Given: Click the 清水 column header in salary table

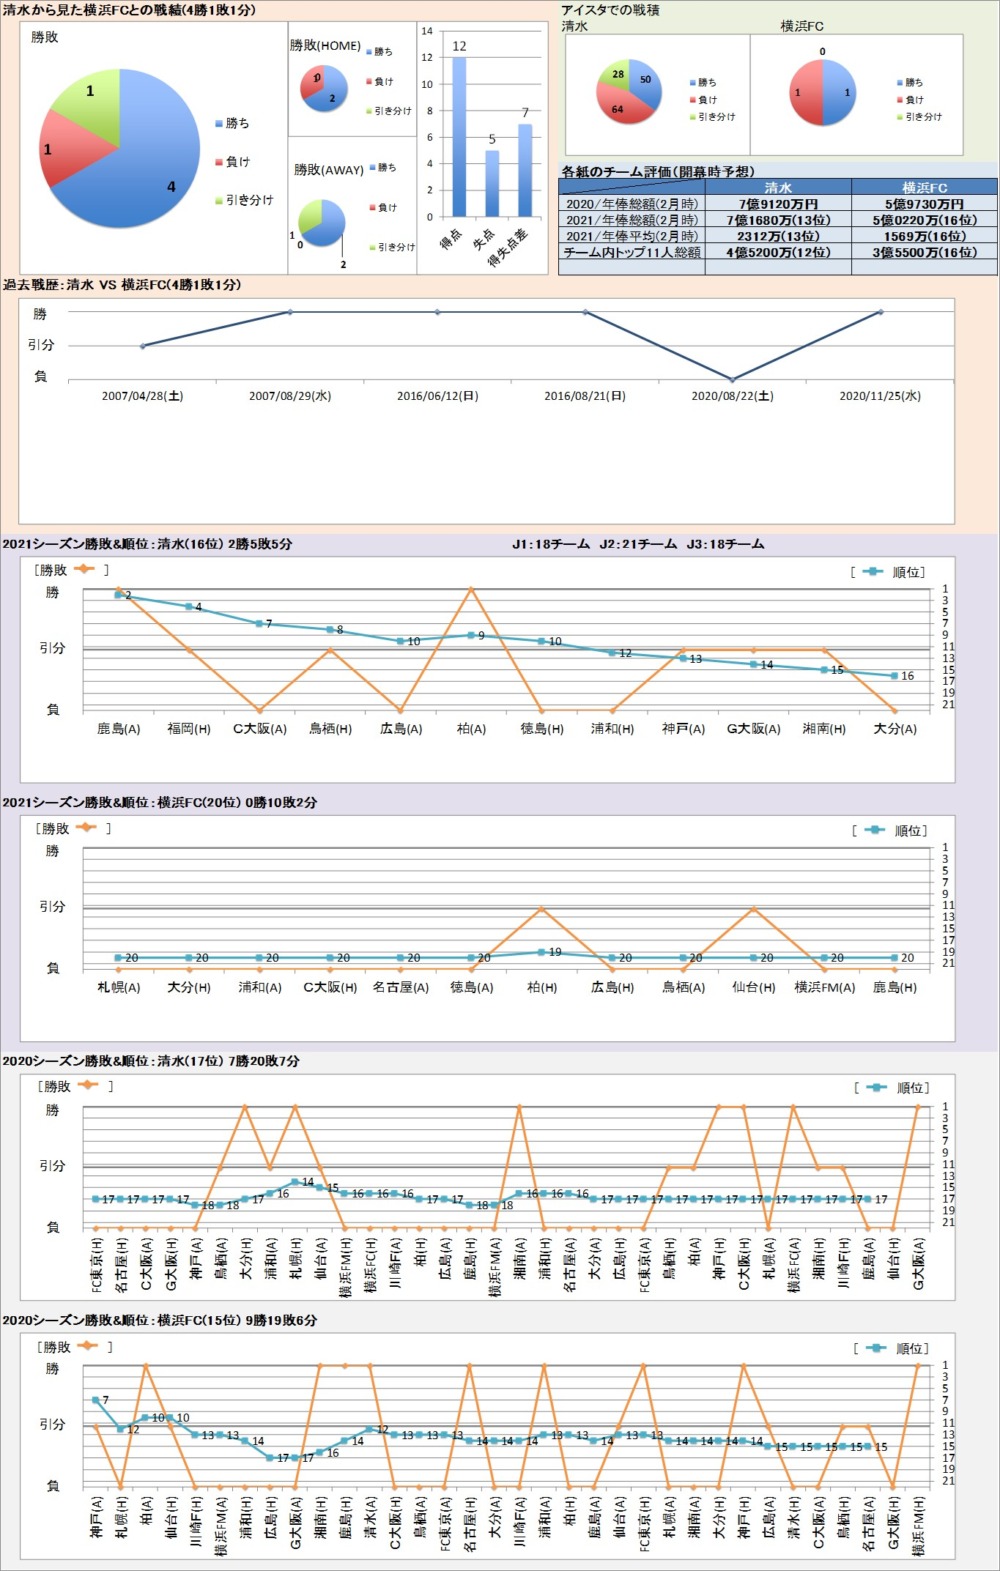Looking at the screenshot, I should click(778, 187).
